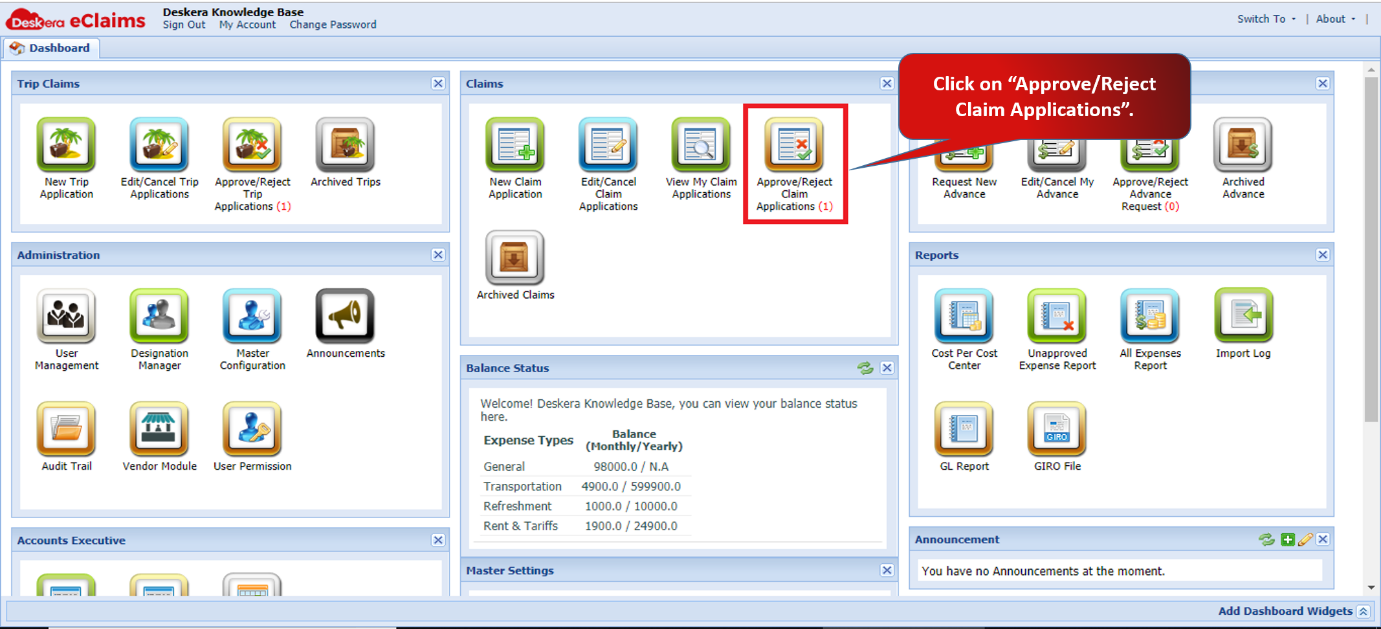Click the Deskera eClaims logo
The image size is (1381, 629).
76,20
